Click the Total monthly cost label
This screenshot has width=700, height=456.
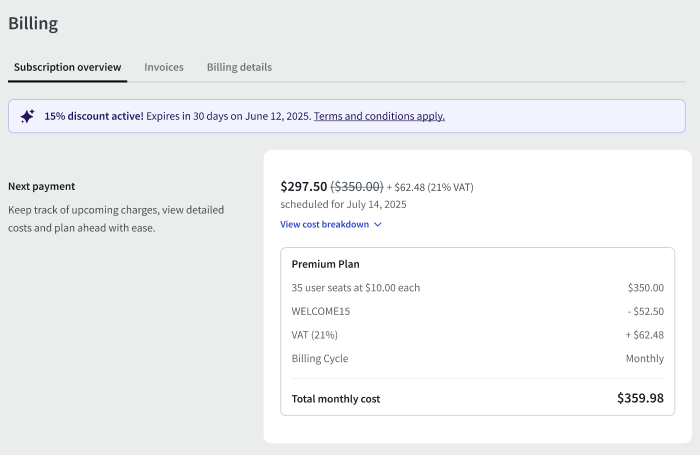336,399
